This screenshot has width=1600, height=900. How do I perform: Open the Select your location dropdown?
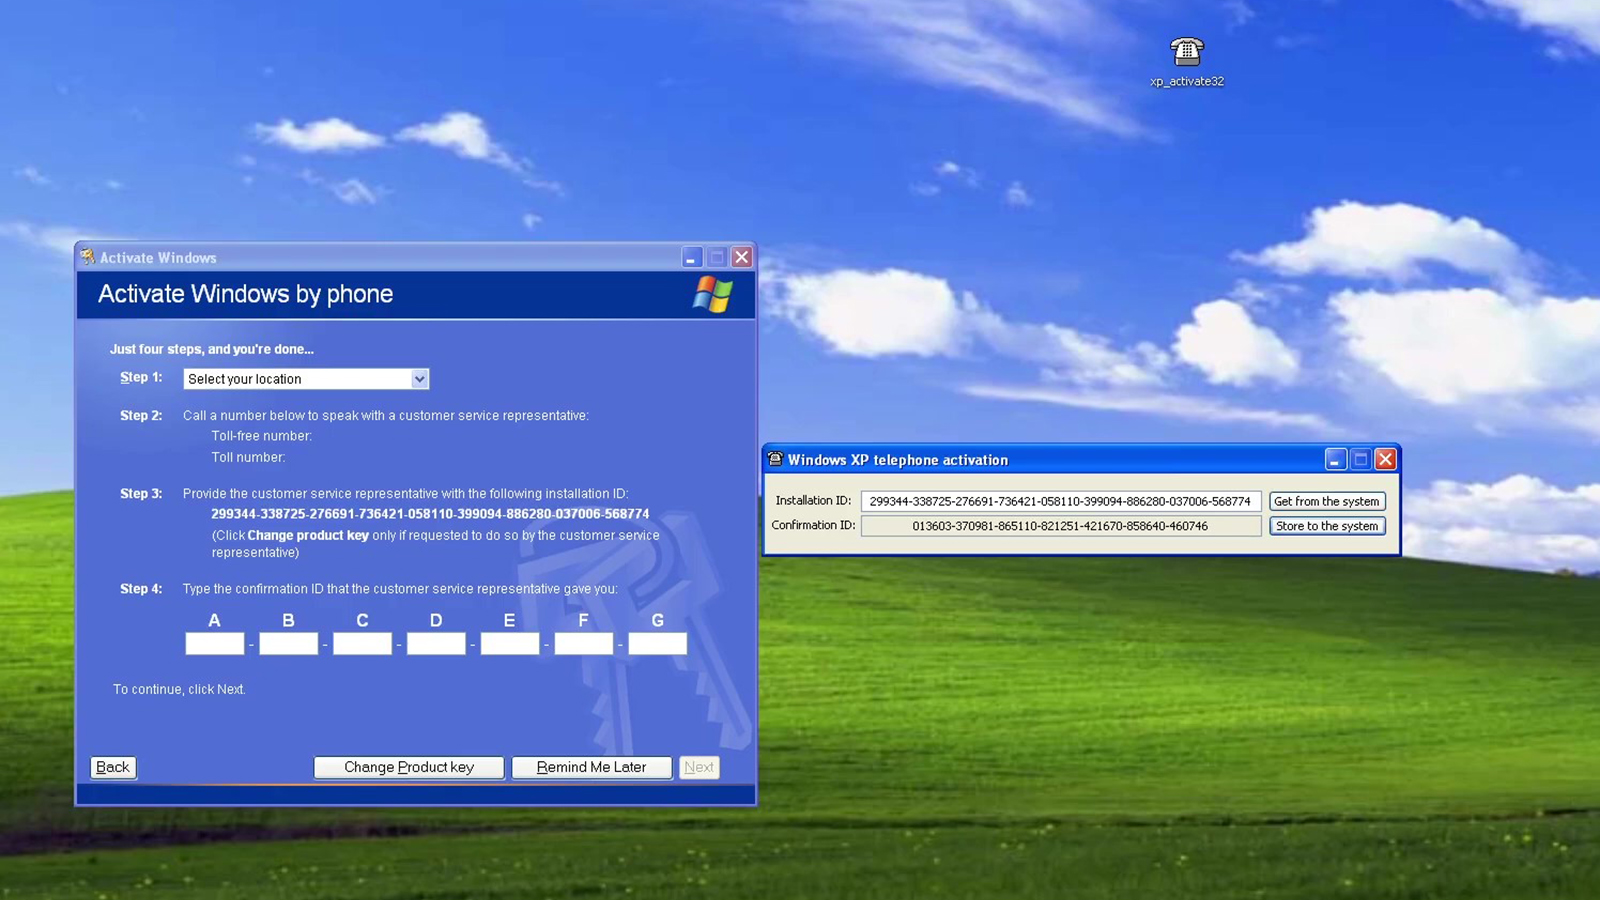306,379
